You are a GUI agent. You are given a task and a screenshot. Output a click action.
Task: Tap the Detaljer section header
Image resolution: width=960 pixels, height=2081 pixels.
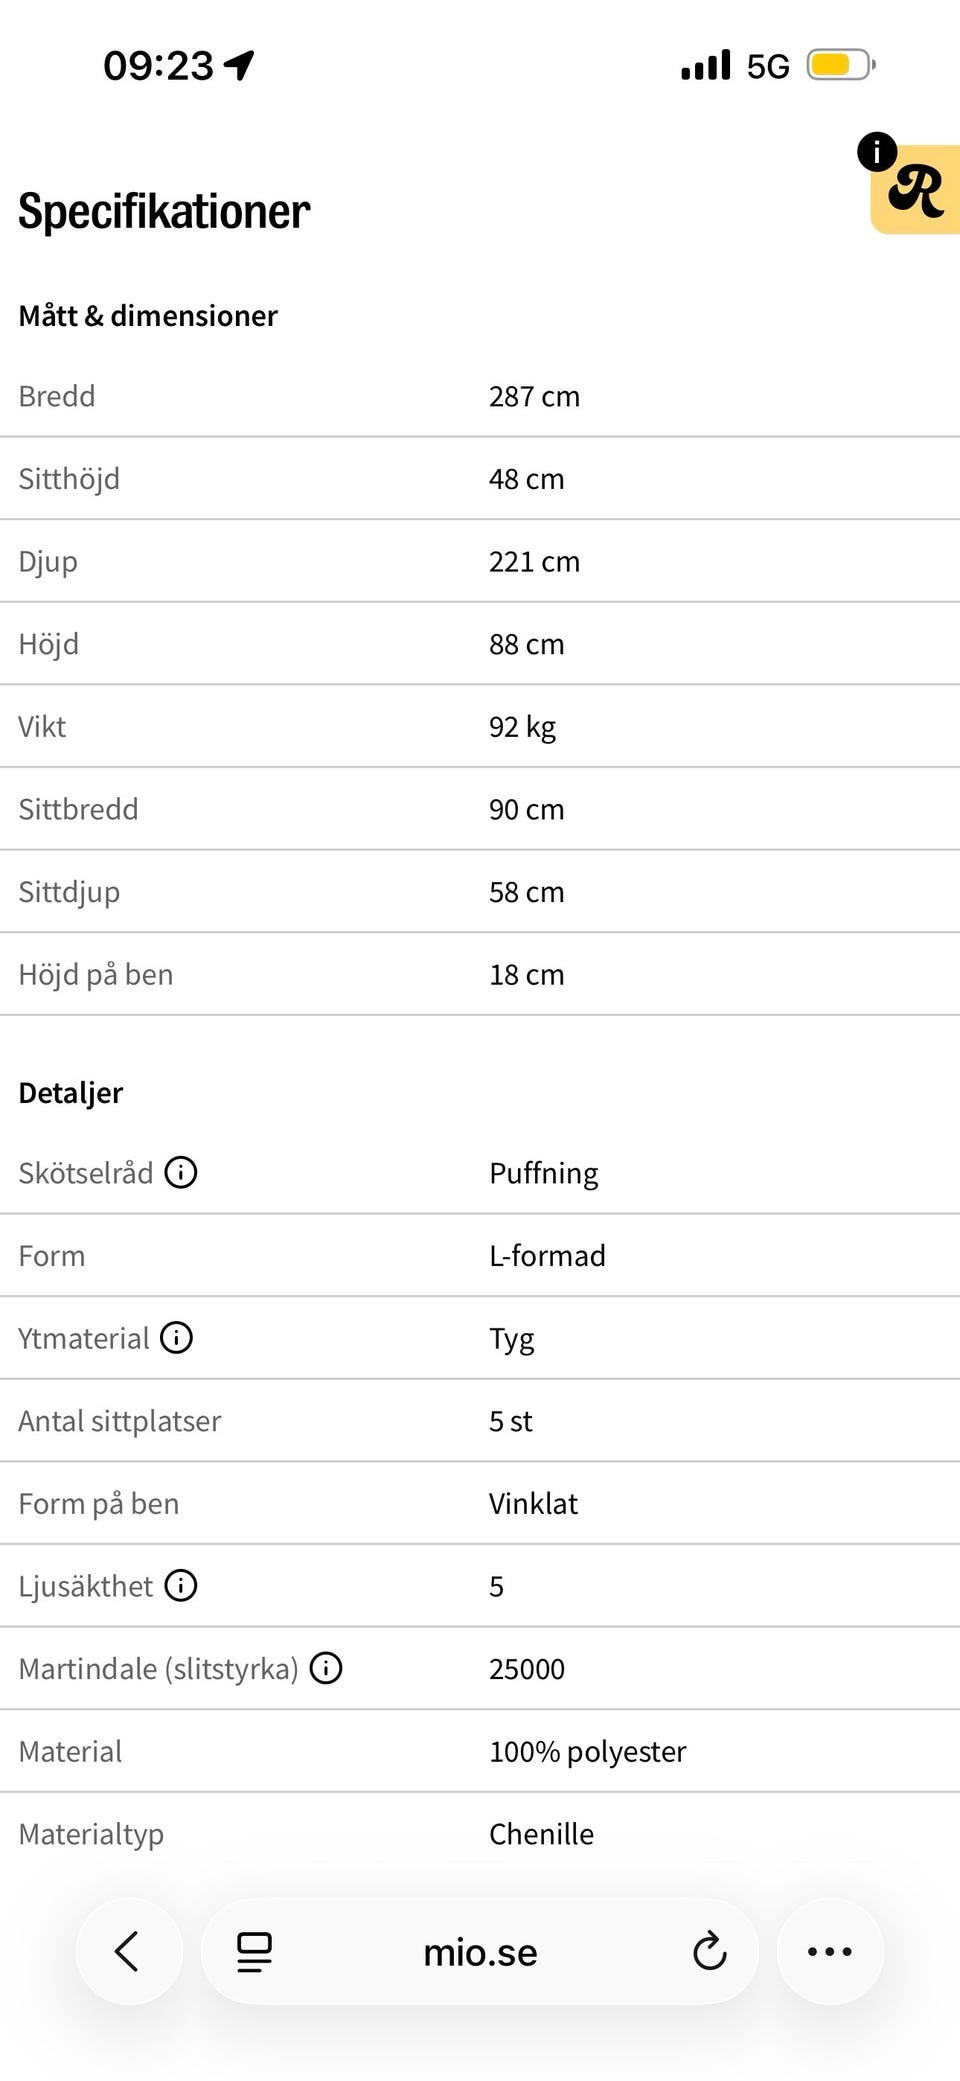[71, 1093]
